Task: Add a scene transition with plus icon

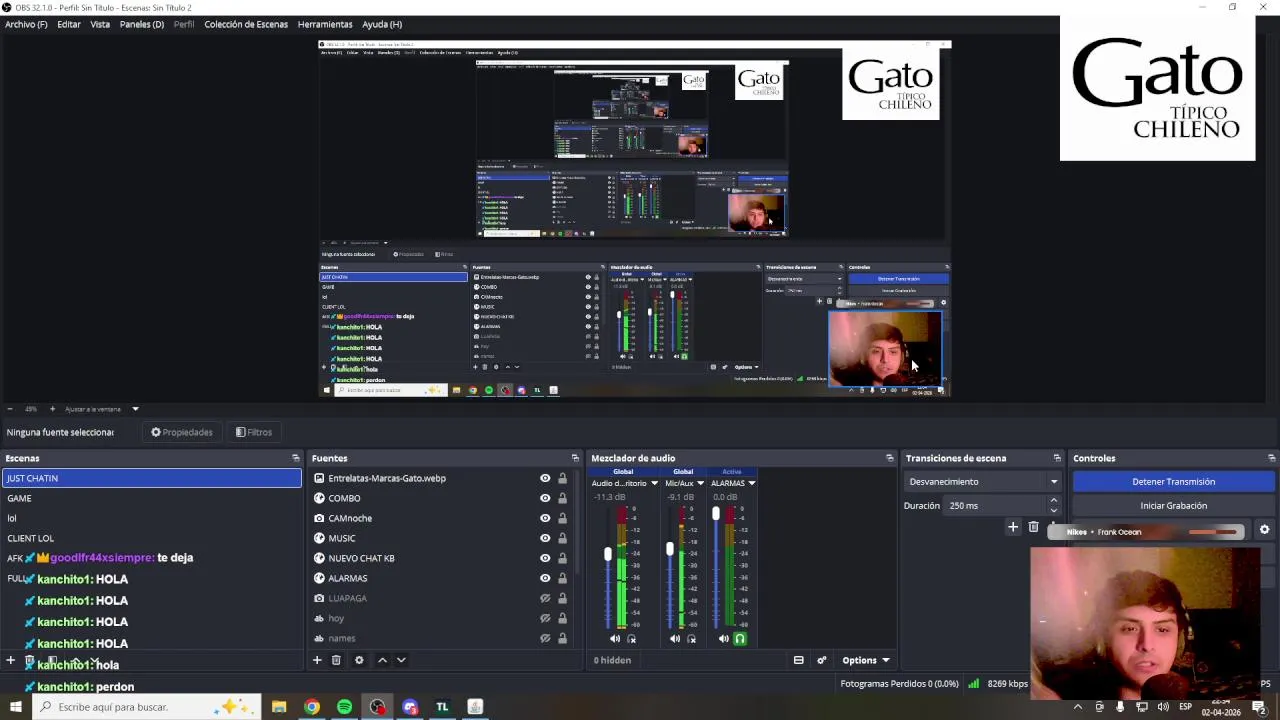Action: pyautogui.click(x=1013, y=527)
